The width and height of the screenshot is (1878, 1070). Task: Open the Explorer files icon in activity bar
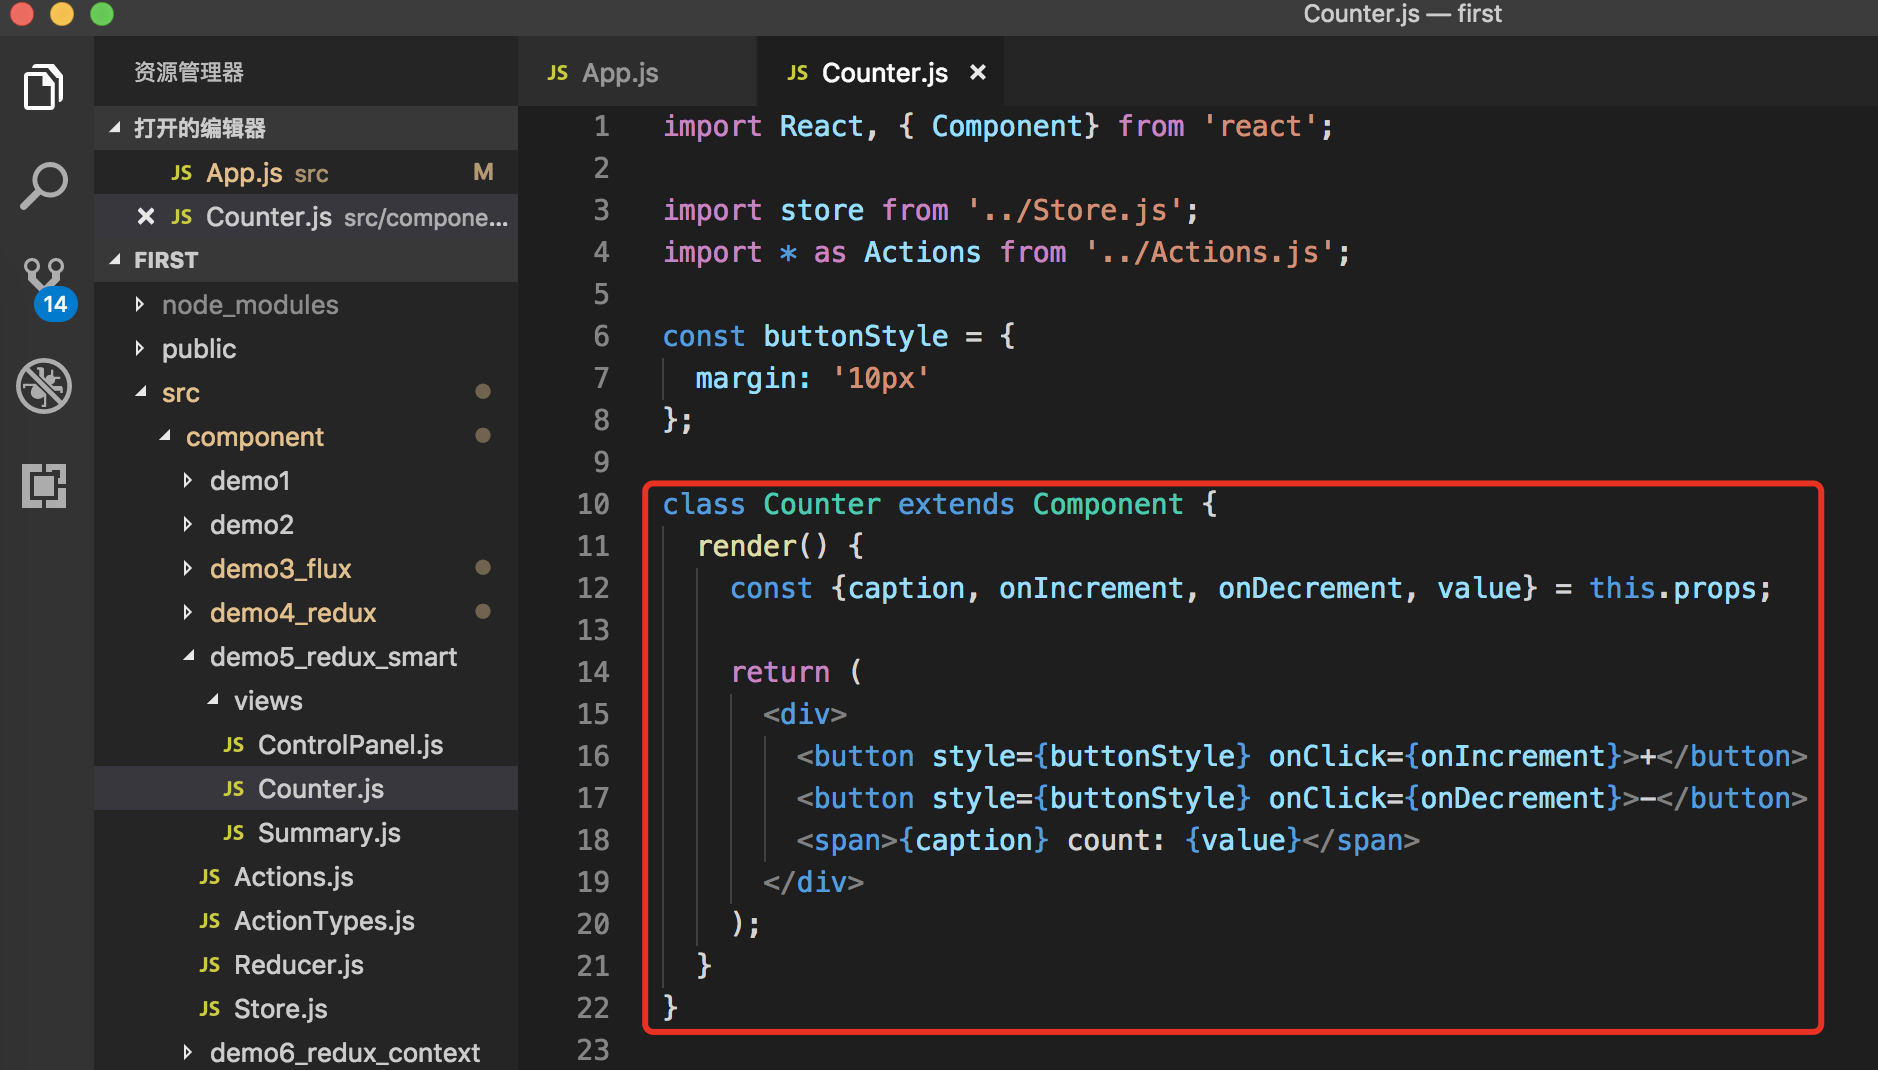[x=44, y=88]
